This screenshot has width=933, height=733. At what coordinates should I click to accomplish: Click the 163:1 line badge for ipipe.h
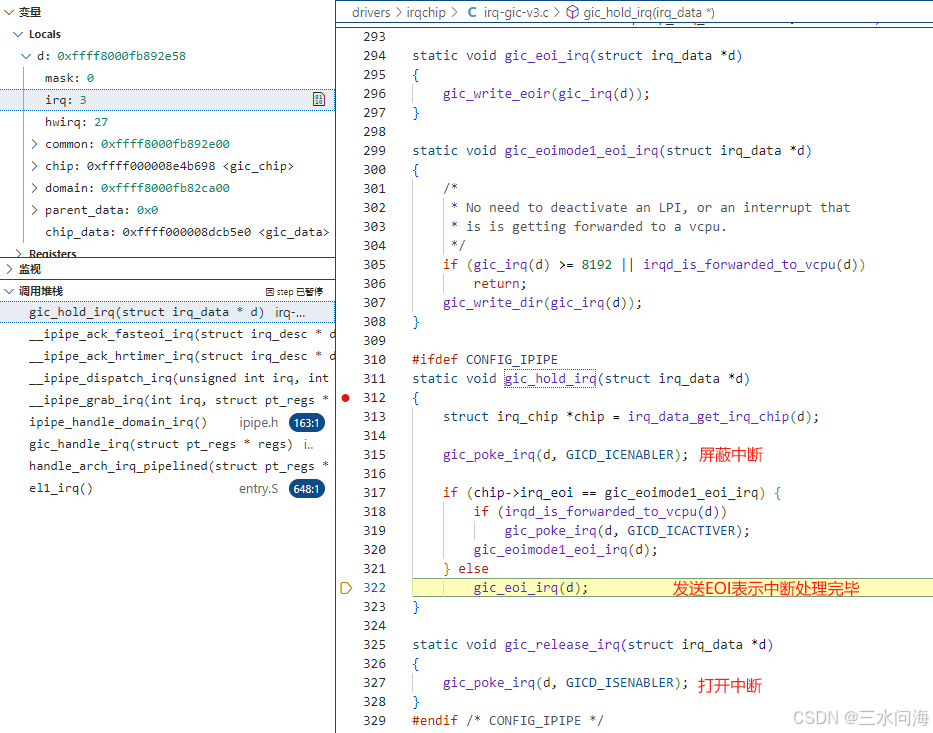306,423
